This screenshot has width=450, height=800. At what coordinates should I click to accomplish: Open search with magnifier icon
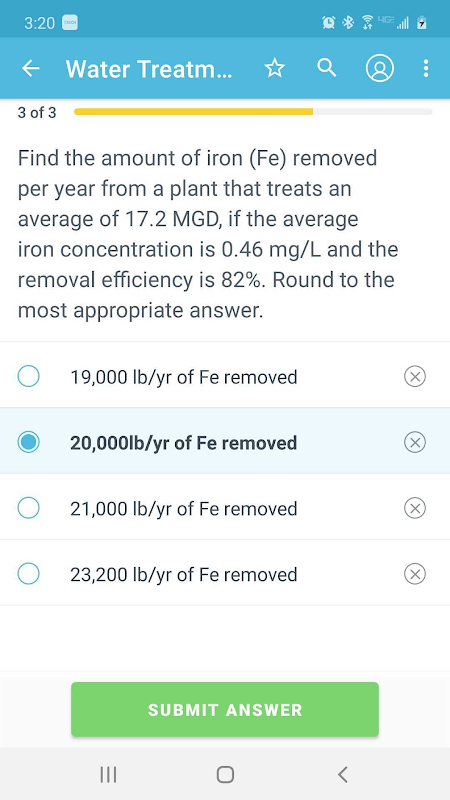[327, 68]
